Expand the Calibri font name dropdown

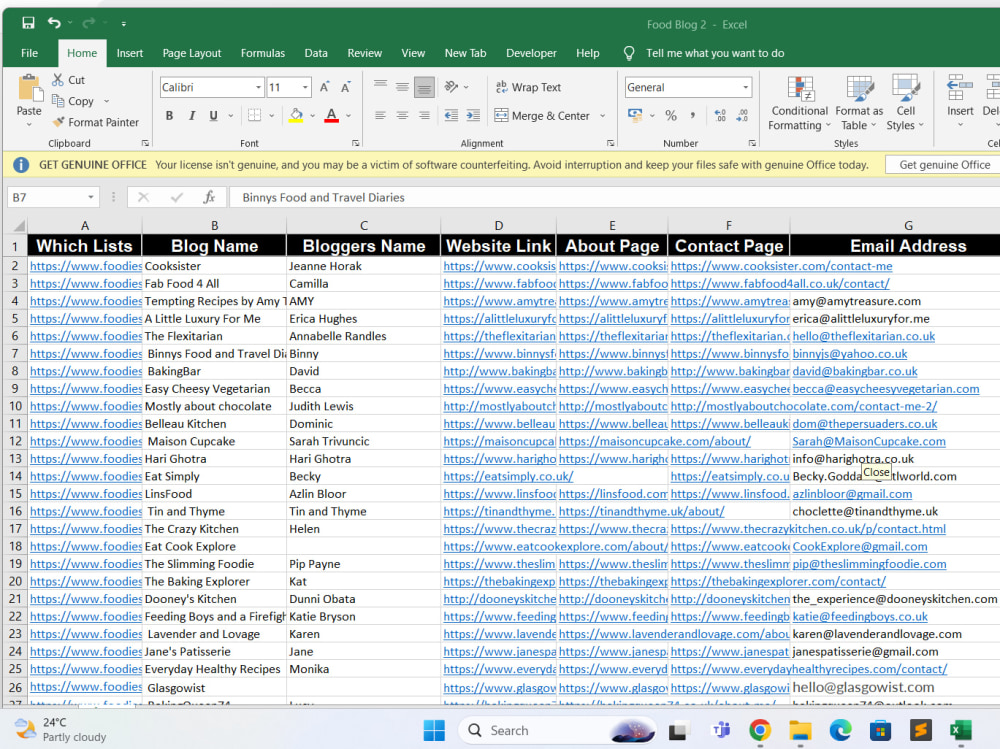coord(258,87)
